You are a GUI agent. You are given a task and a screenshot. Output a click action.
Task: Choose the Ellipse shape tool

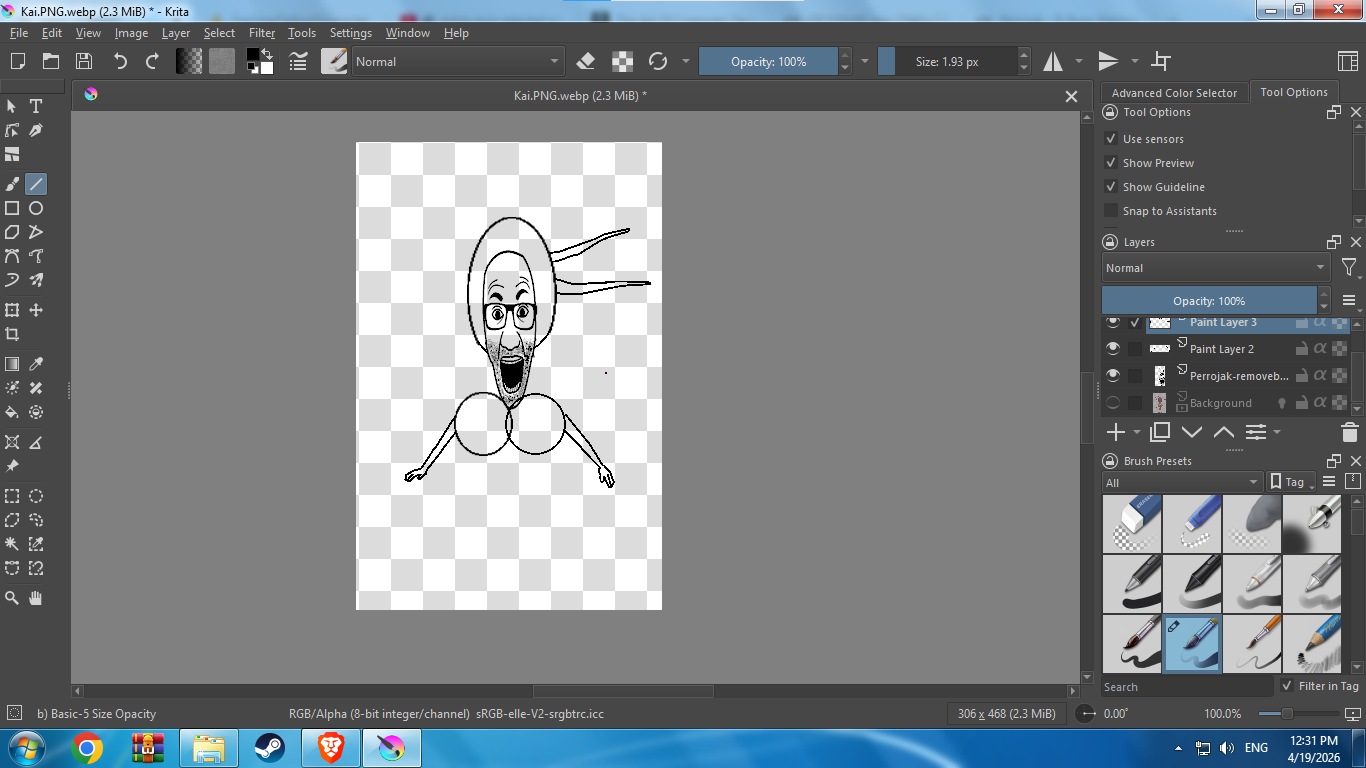[x=36, y=208]
